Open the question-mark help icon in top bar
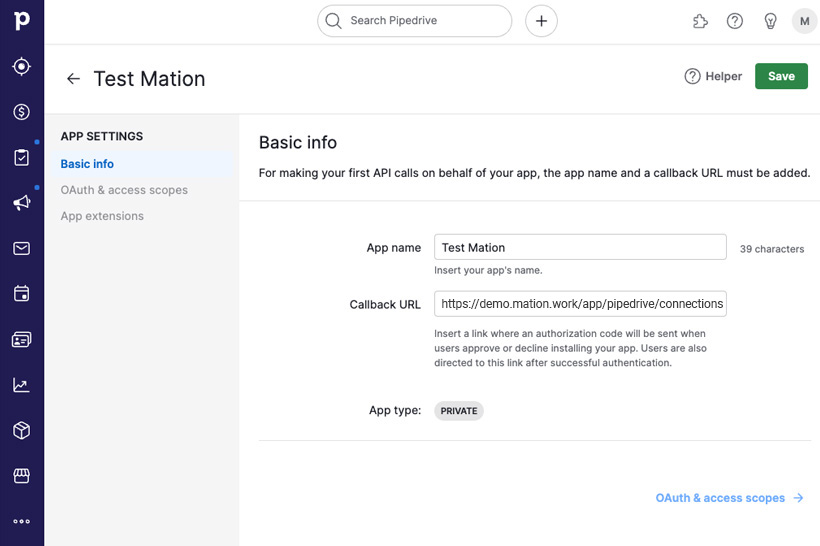820x546 pixels. [735, 21]
